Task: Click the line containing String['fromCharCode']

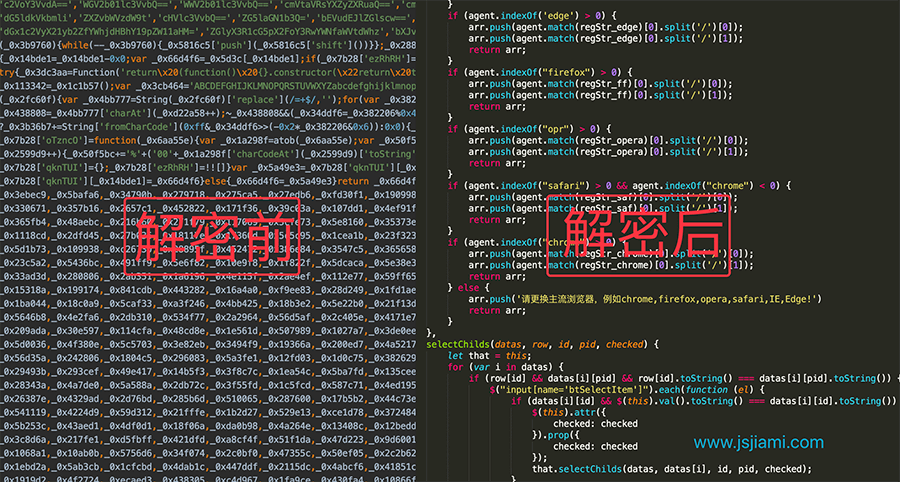Action: (x=208, y=127)
